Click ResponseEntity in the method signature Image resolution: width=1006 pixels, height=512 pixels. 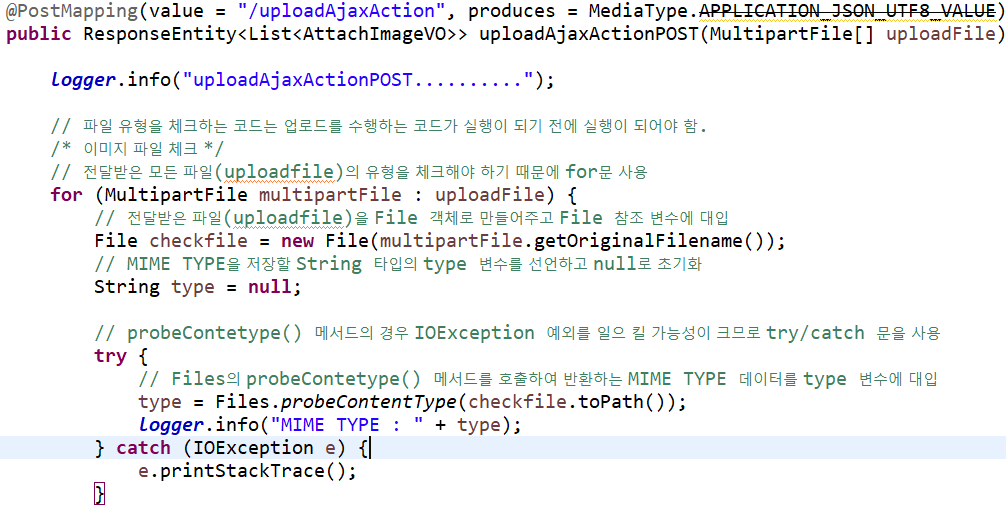160,33
